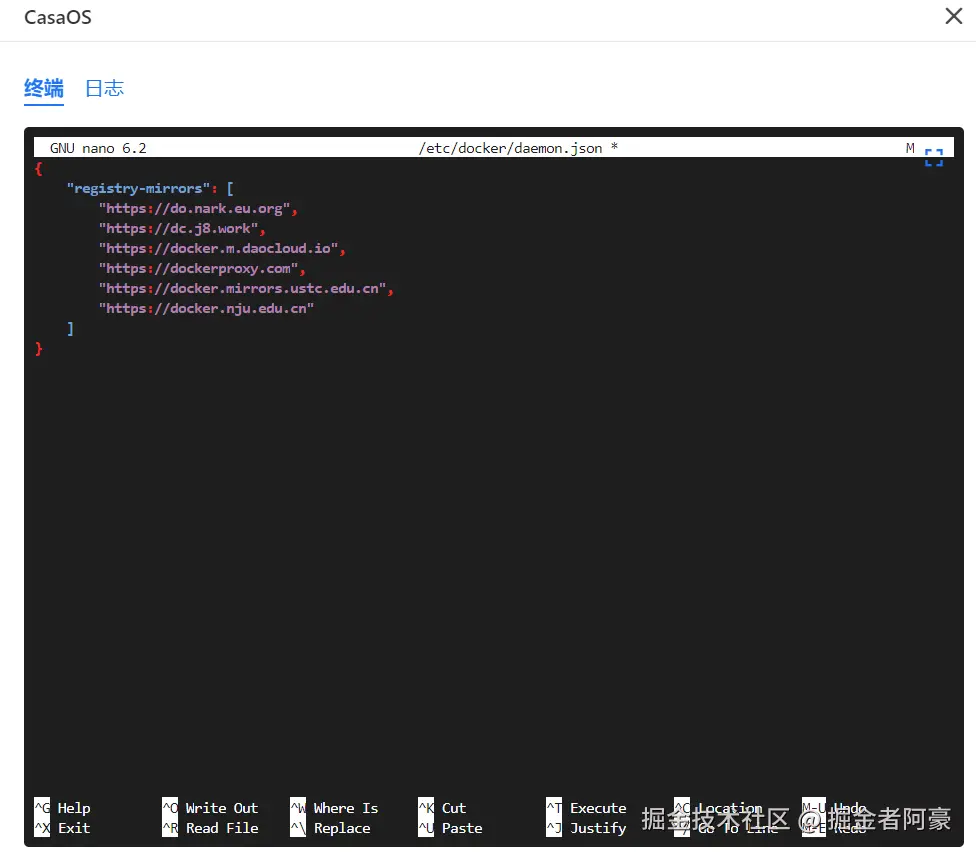Viewport: 976px width, 857px height.
Task: Click the ^T Execute shortcut
Action: (586, 808)
